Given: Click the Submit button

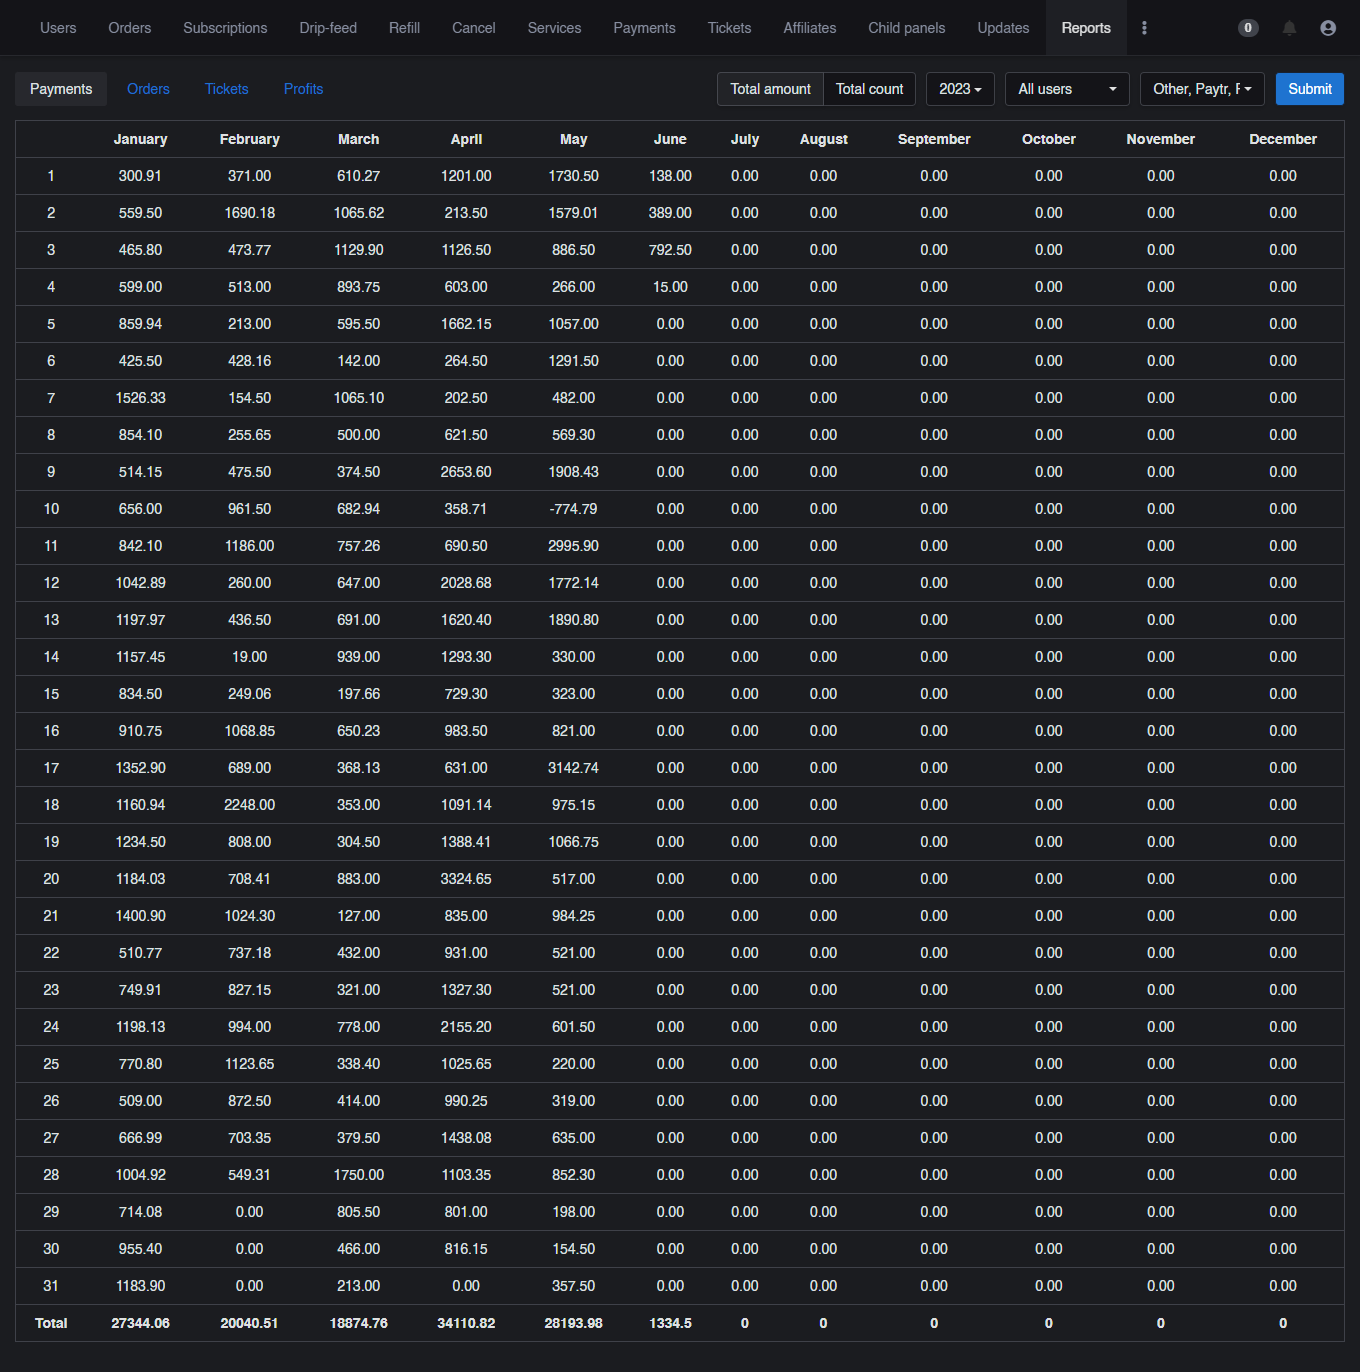Looking at the screenshot, I should (1309, 89).
